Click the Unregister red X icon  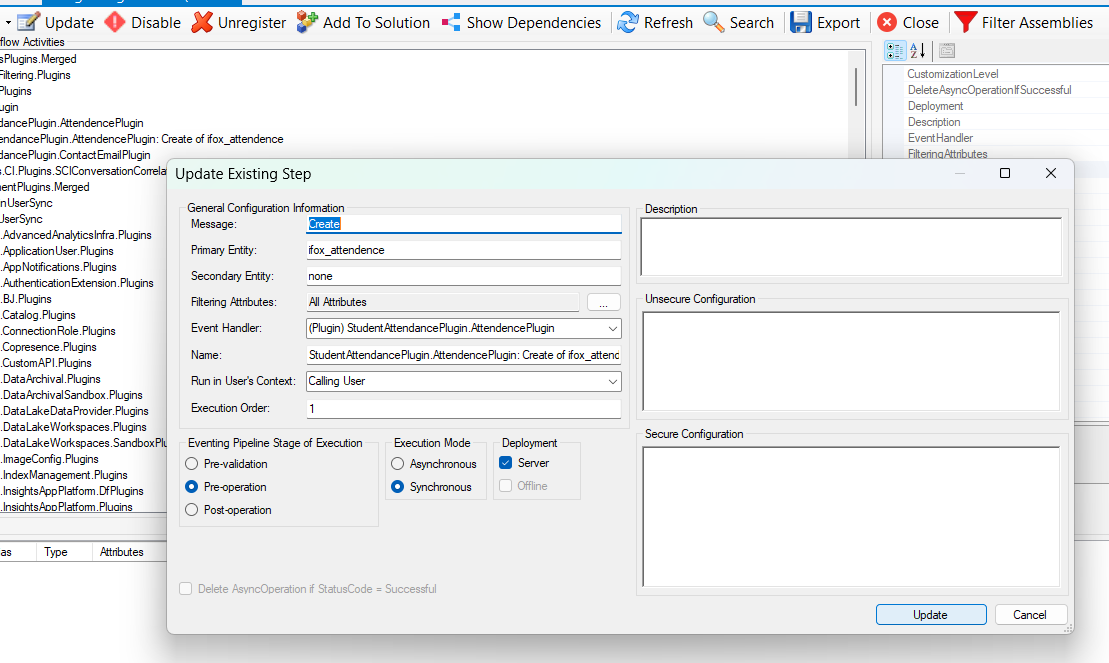[202, 22]
